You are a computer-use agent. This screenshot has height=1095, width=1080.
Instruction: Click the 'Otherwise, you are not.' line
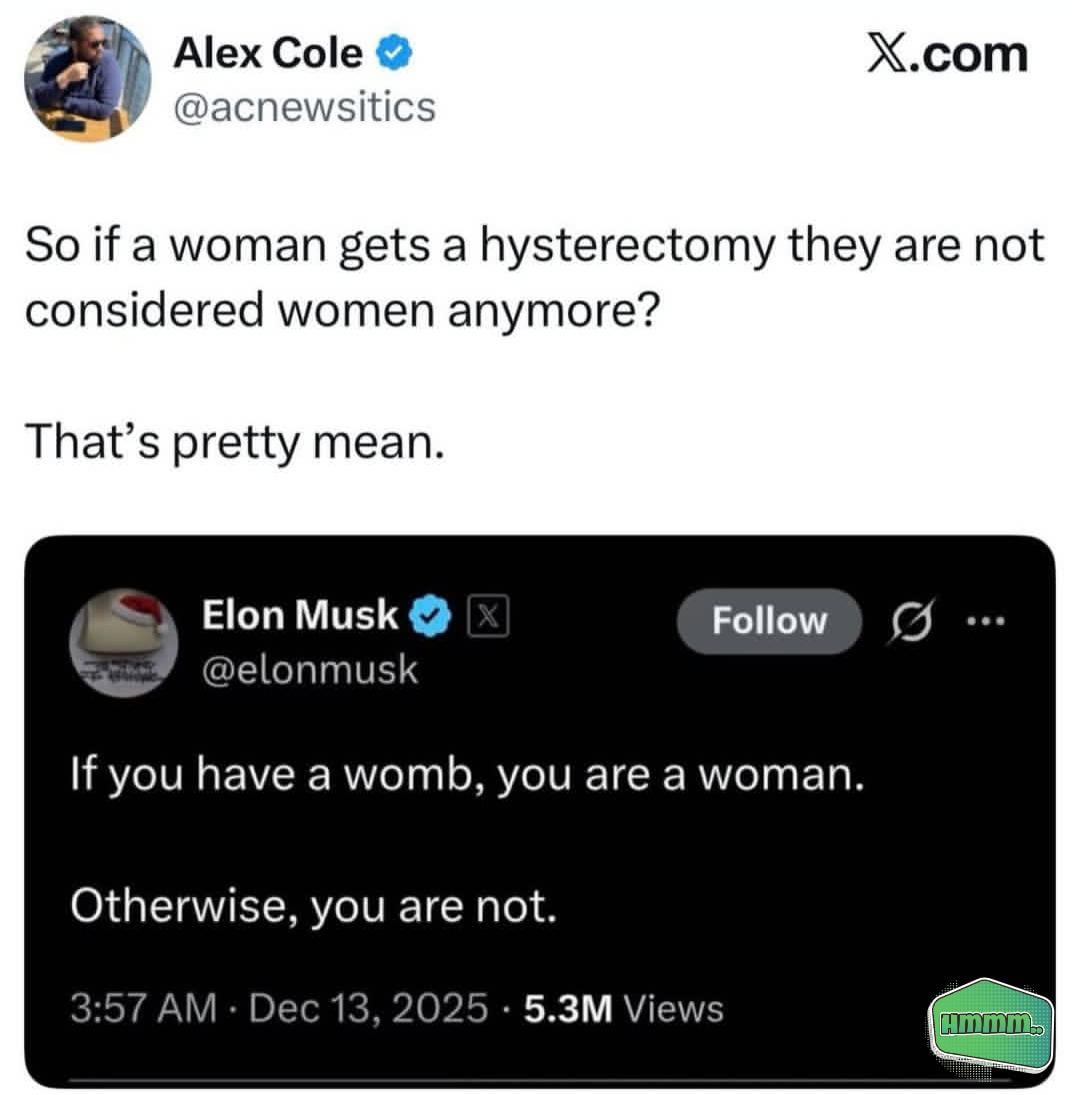[313, 906]
